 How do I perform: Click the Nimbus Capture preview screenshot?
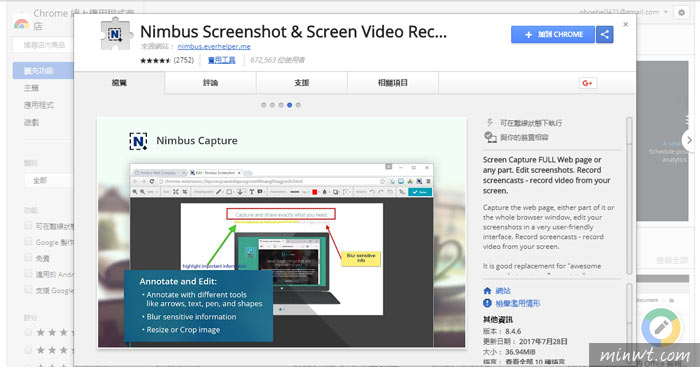[282, 232]
